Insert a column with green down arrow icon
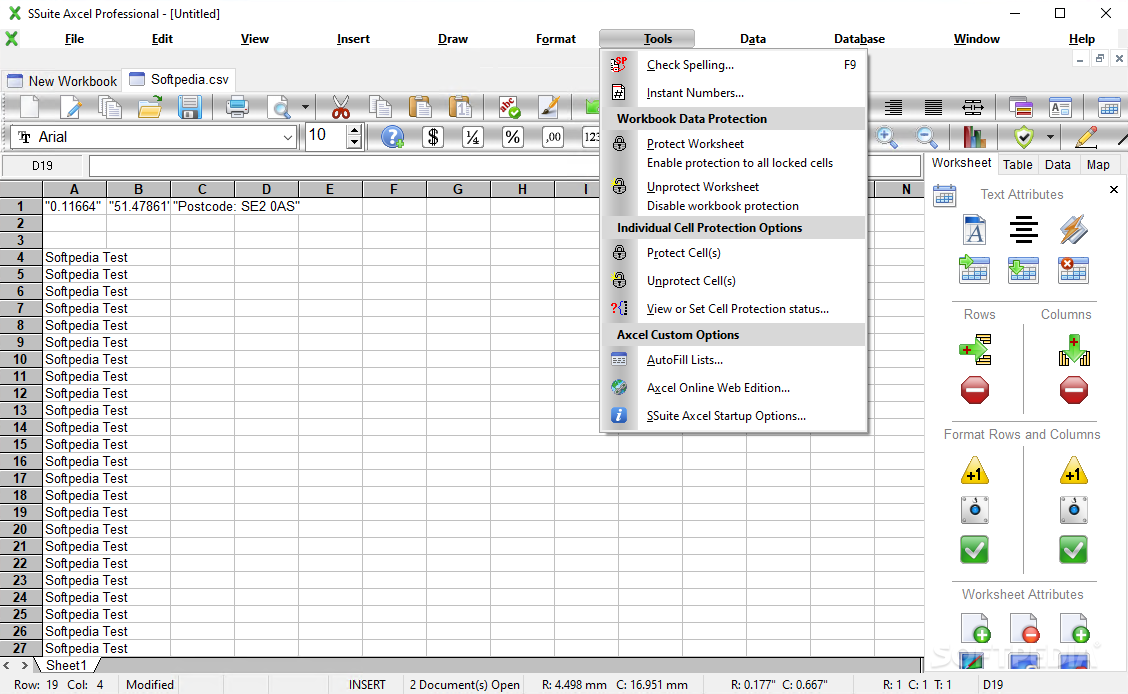 pyautogui.click(x=1073, y=350)
